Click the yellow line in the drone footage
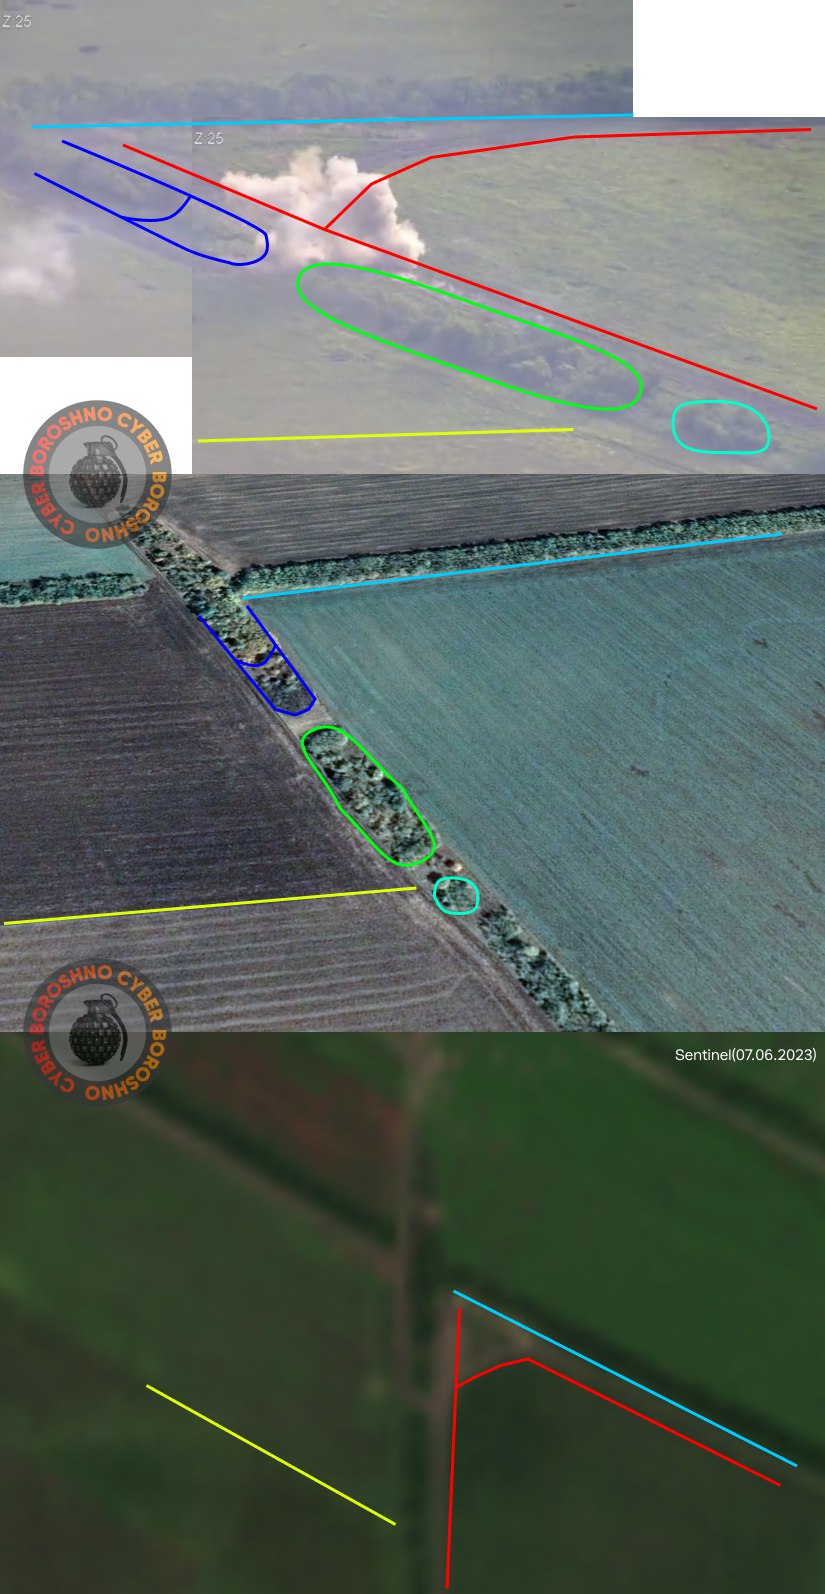Screen dimensions: 825x1594 point(385,435)
